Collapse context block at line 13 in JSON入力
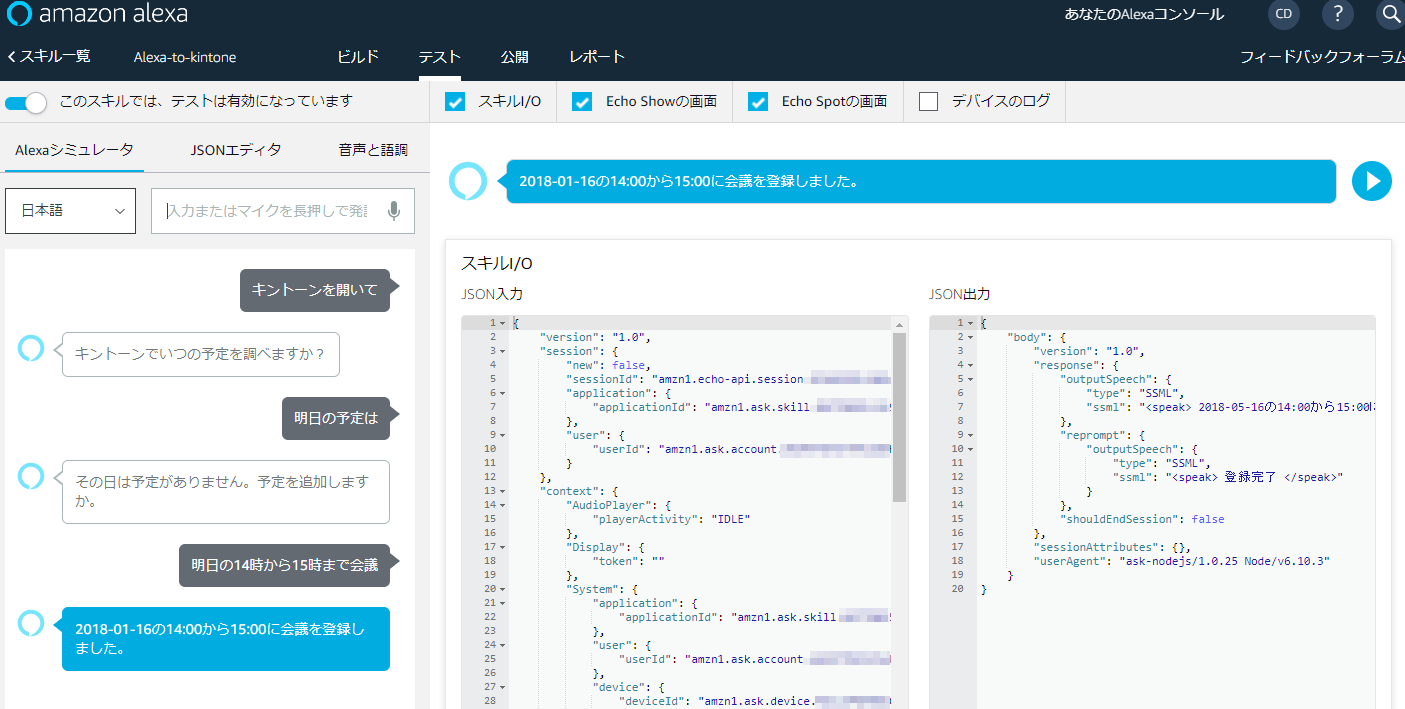The image size is (1405, 709). point(503,491)
